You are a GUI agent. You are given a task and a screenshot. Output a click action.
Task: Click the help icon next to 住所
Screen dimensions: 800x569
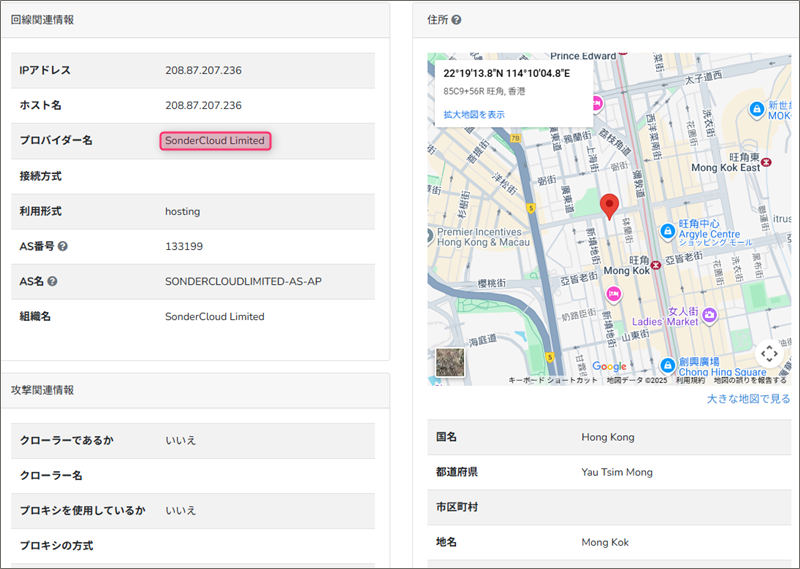[456, 20]
